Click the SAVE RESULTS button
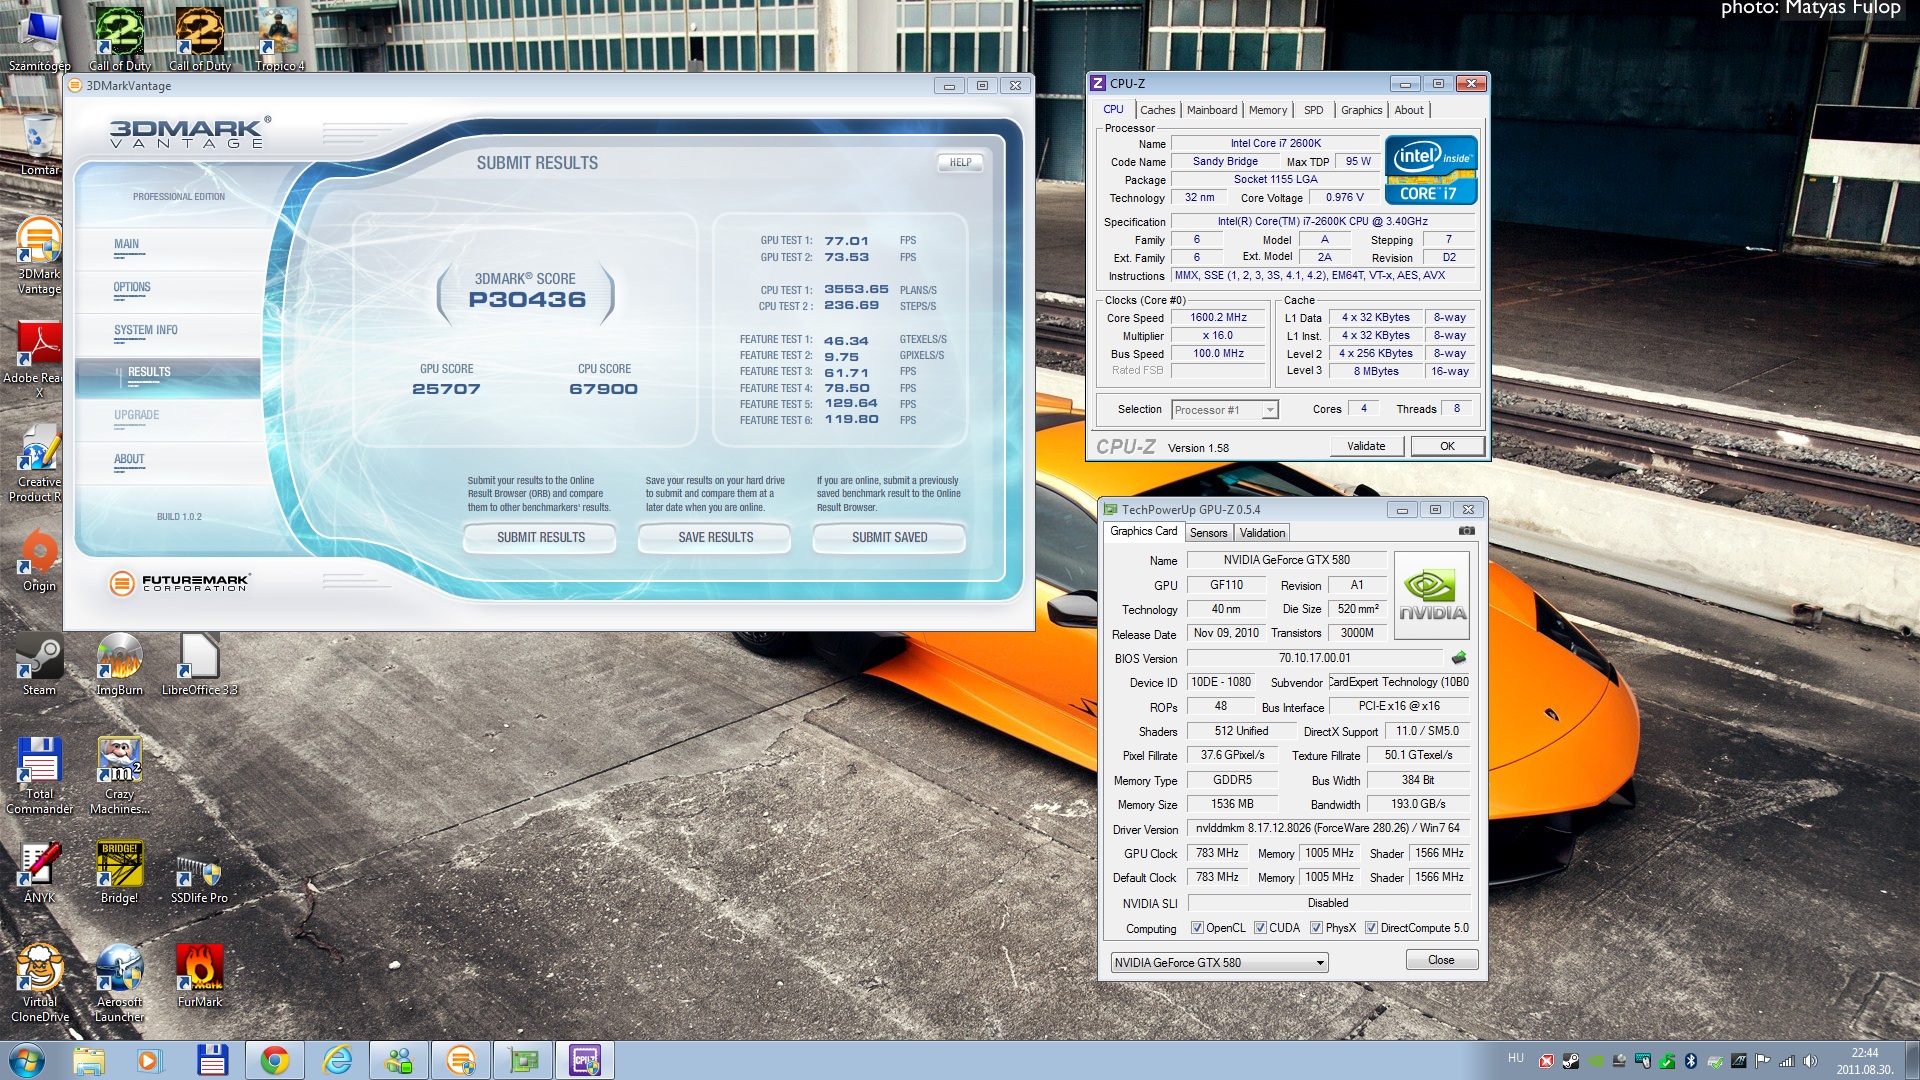The height and width of the screenshot is (1080, 1920). (715, 538)
